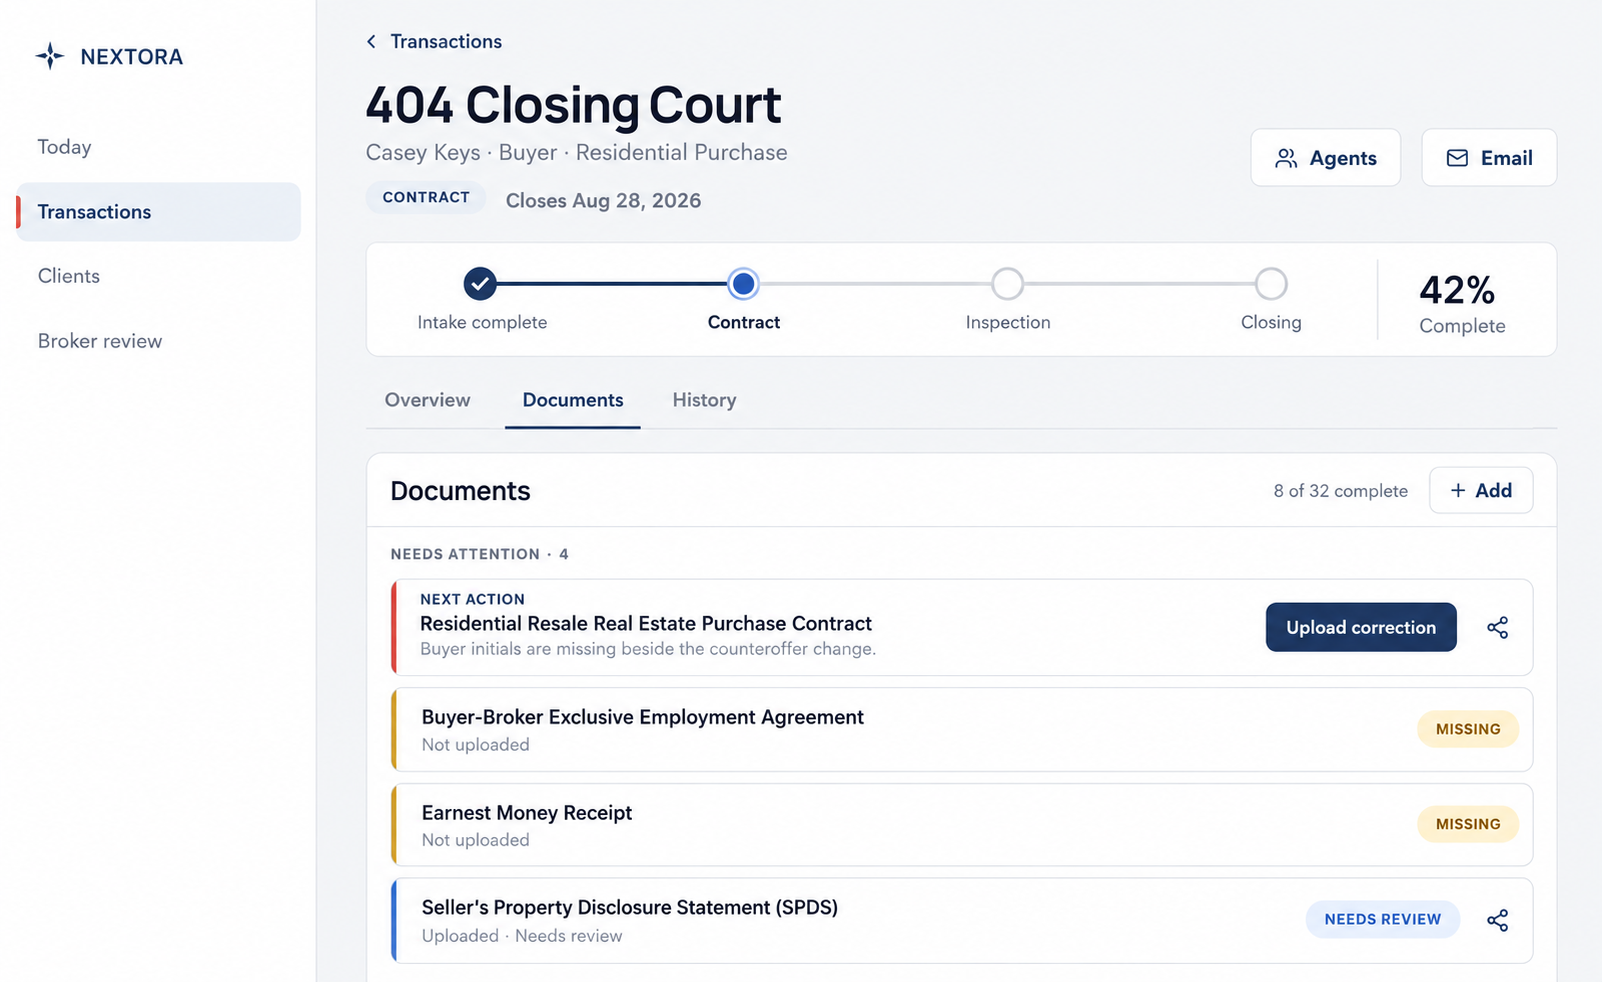This screenshot has height=982, width=1602.
Task: Select the Contract progress step marker
Action: click(743, 284)
